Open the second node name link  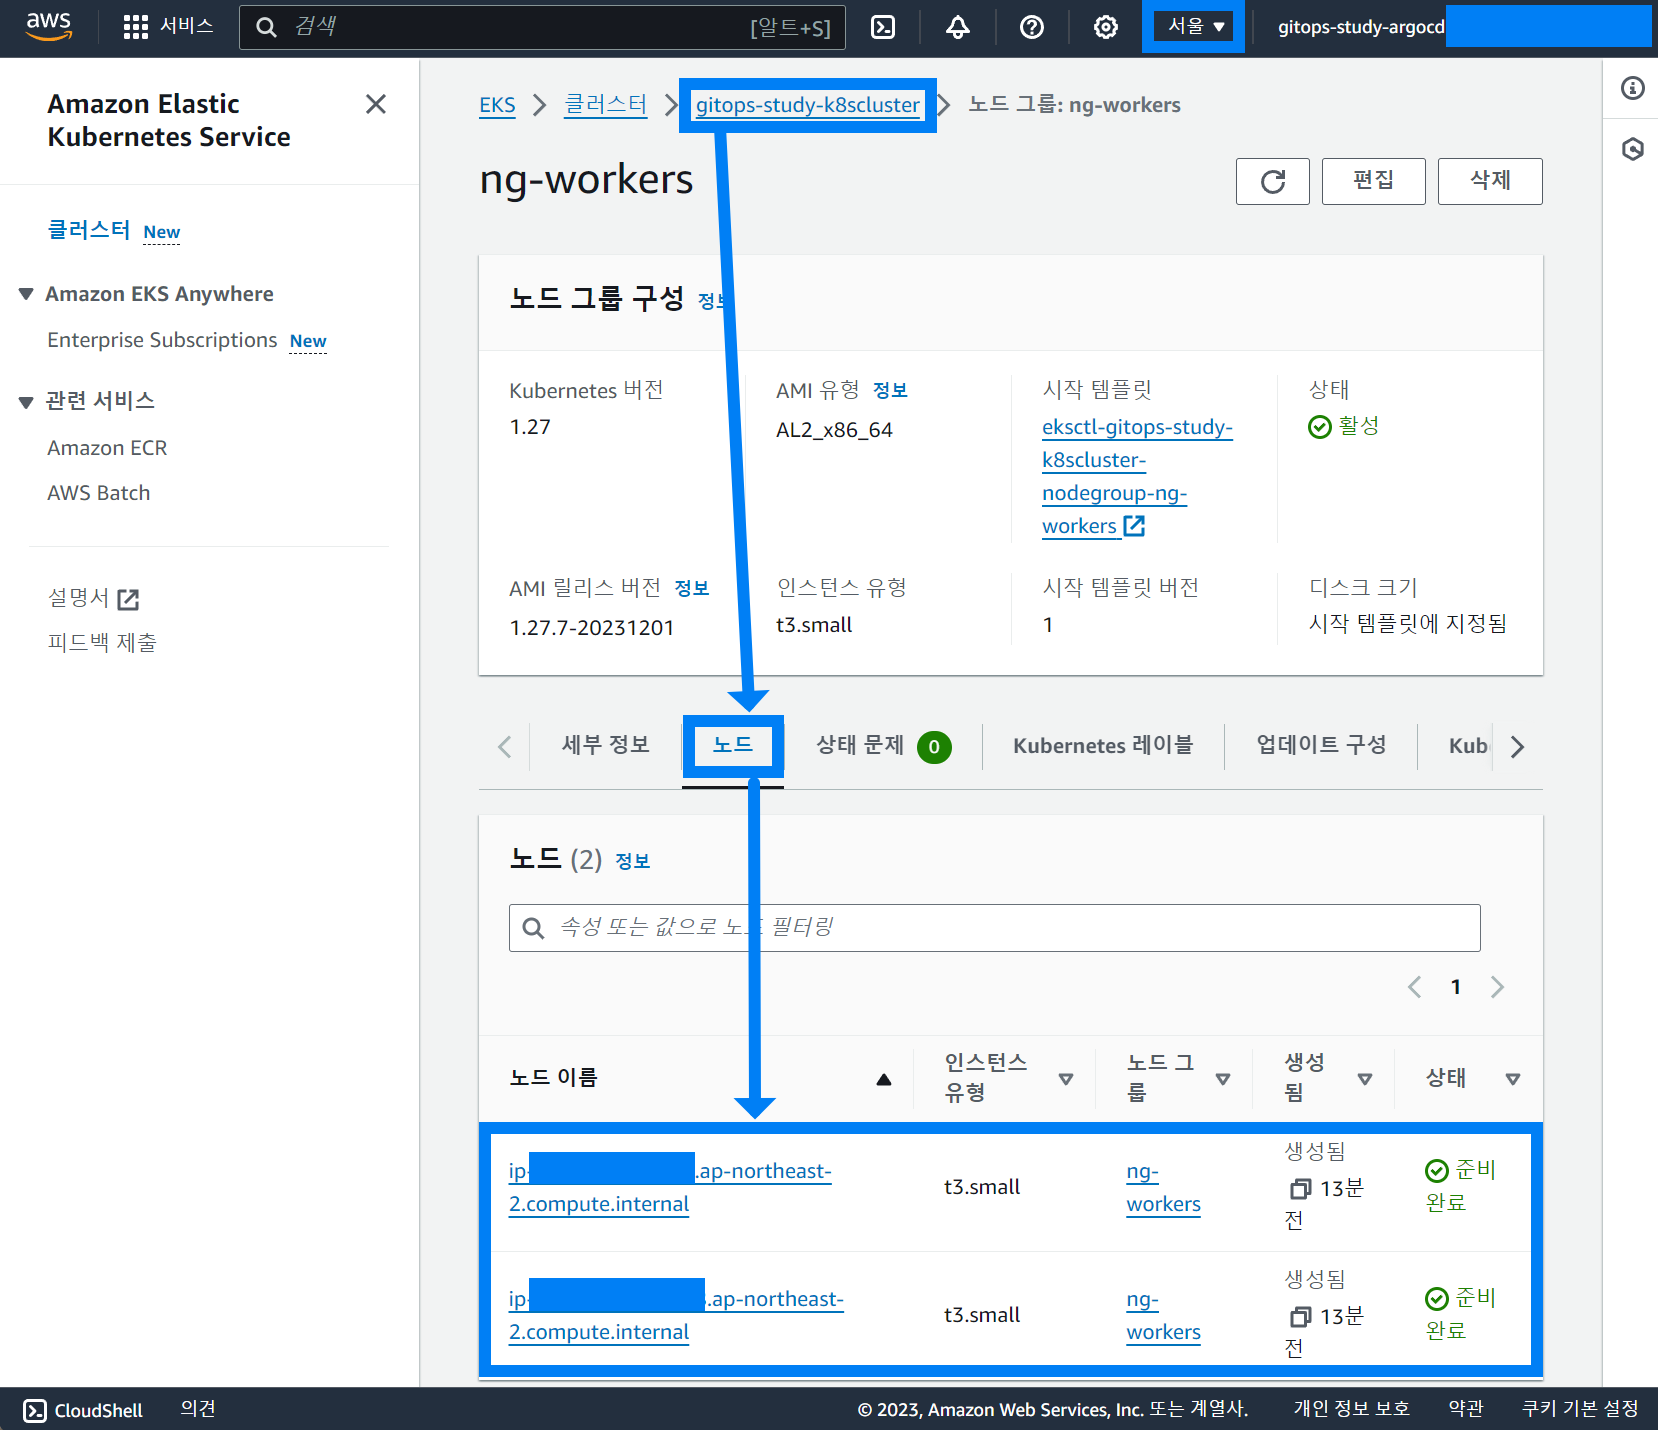(676, 1315)
